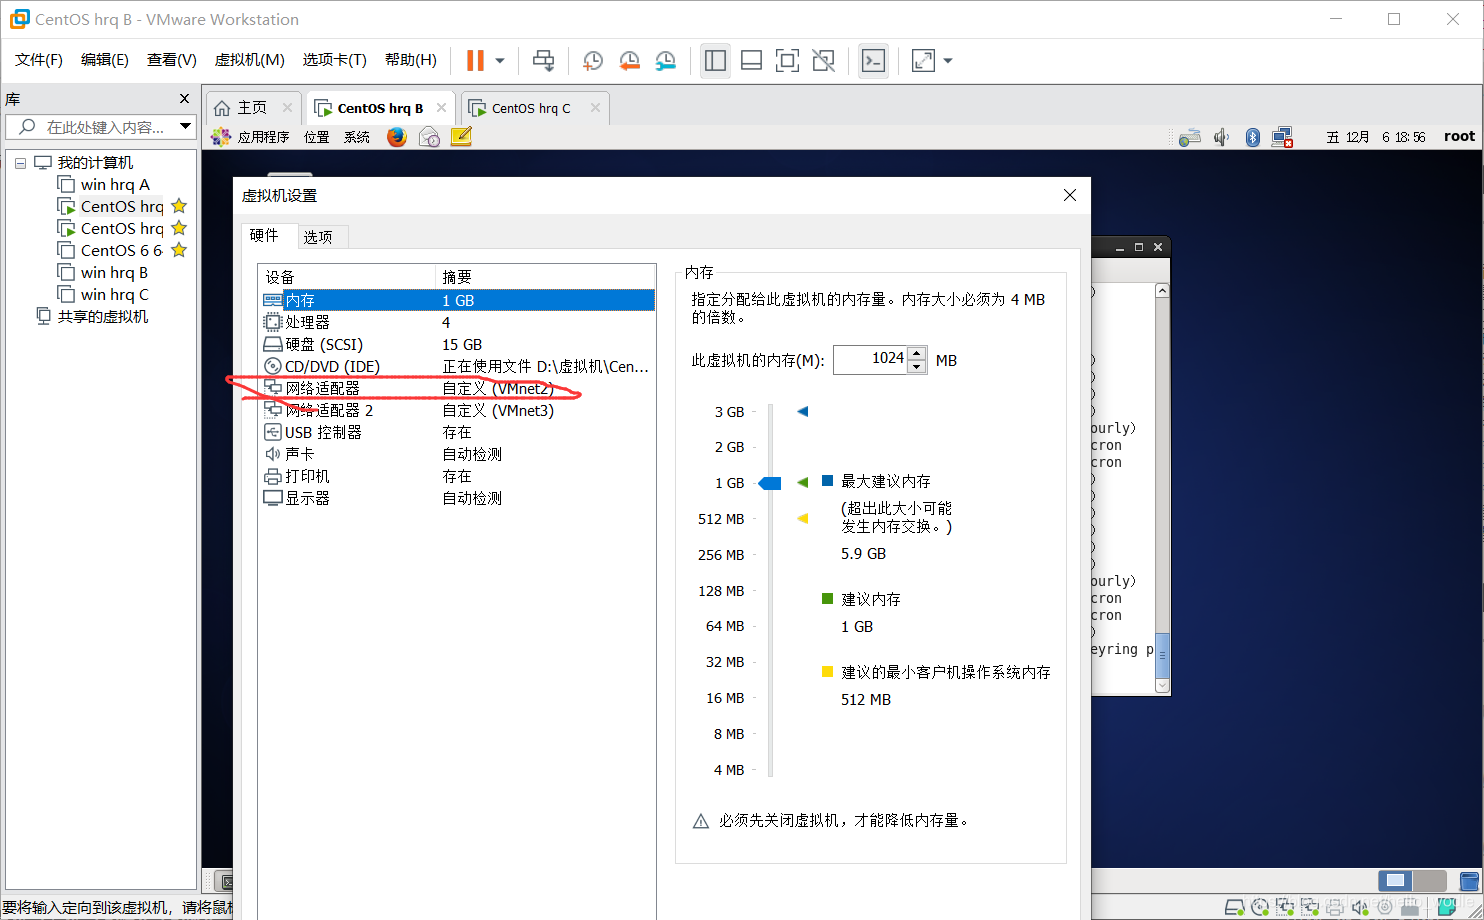Collapse the 我的计算机 tree node
This screenshot has height=920, width=1484.
tap(20, 163)
